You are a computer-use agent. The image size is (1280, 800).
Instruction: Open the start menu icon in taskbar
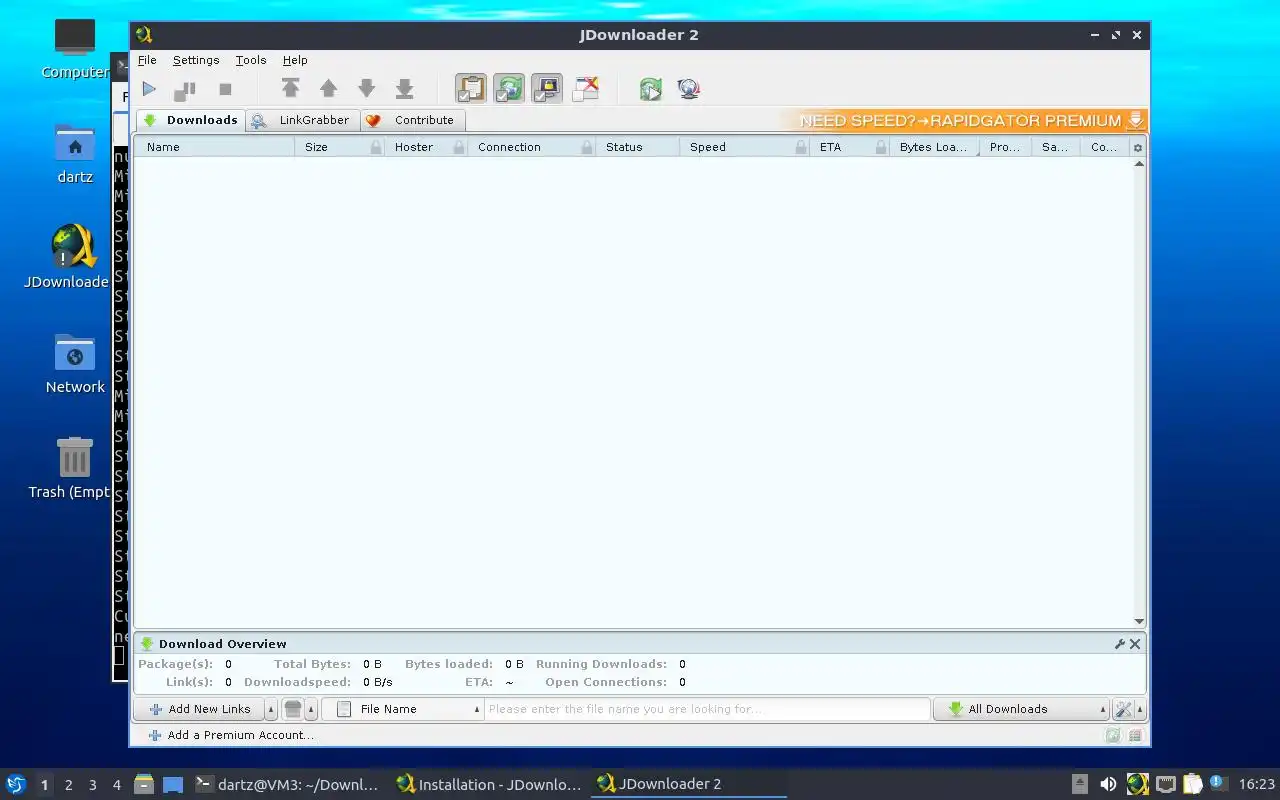[x=15, y=784]
